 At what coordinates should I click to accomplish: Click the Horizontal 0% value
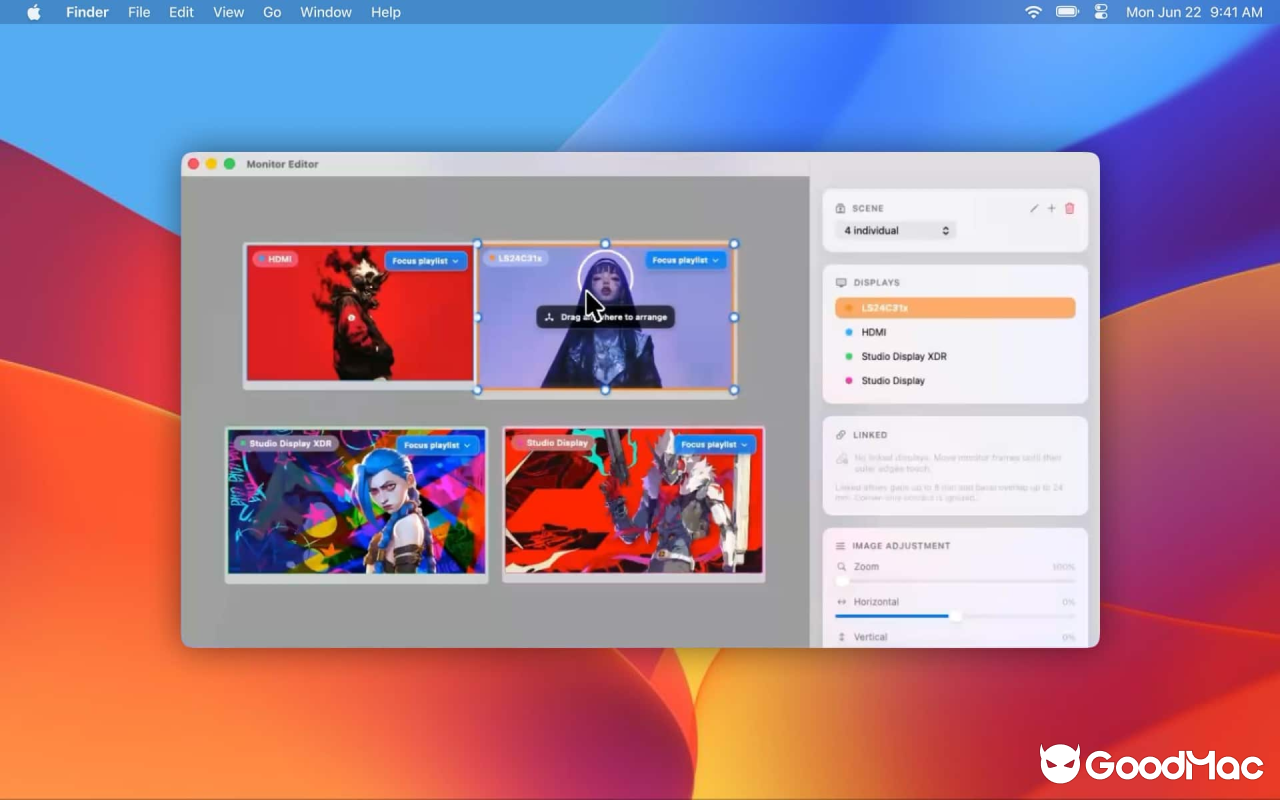pyautogui.click(x=1068, y=602)
